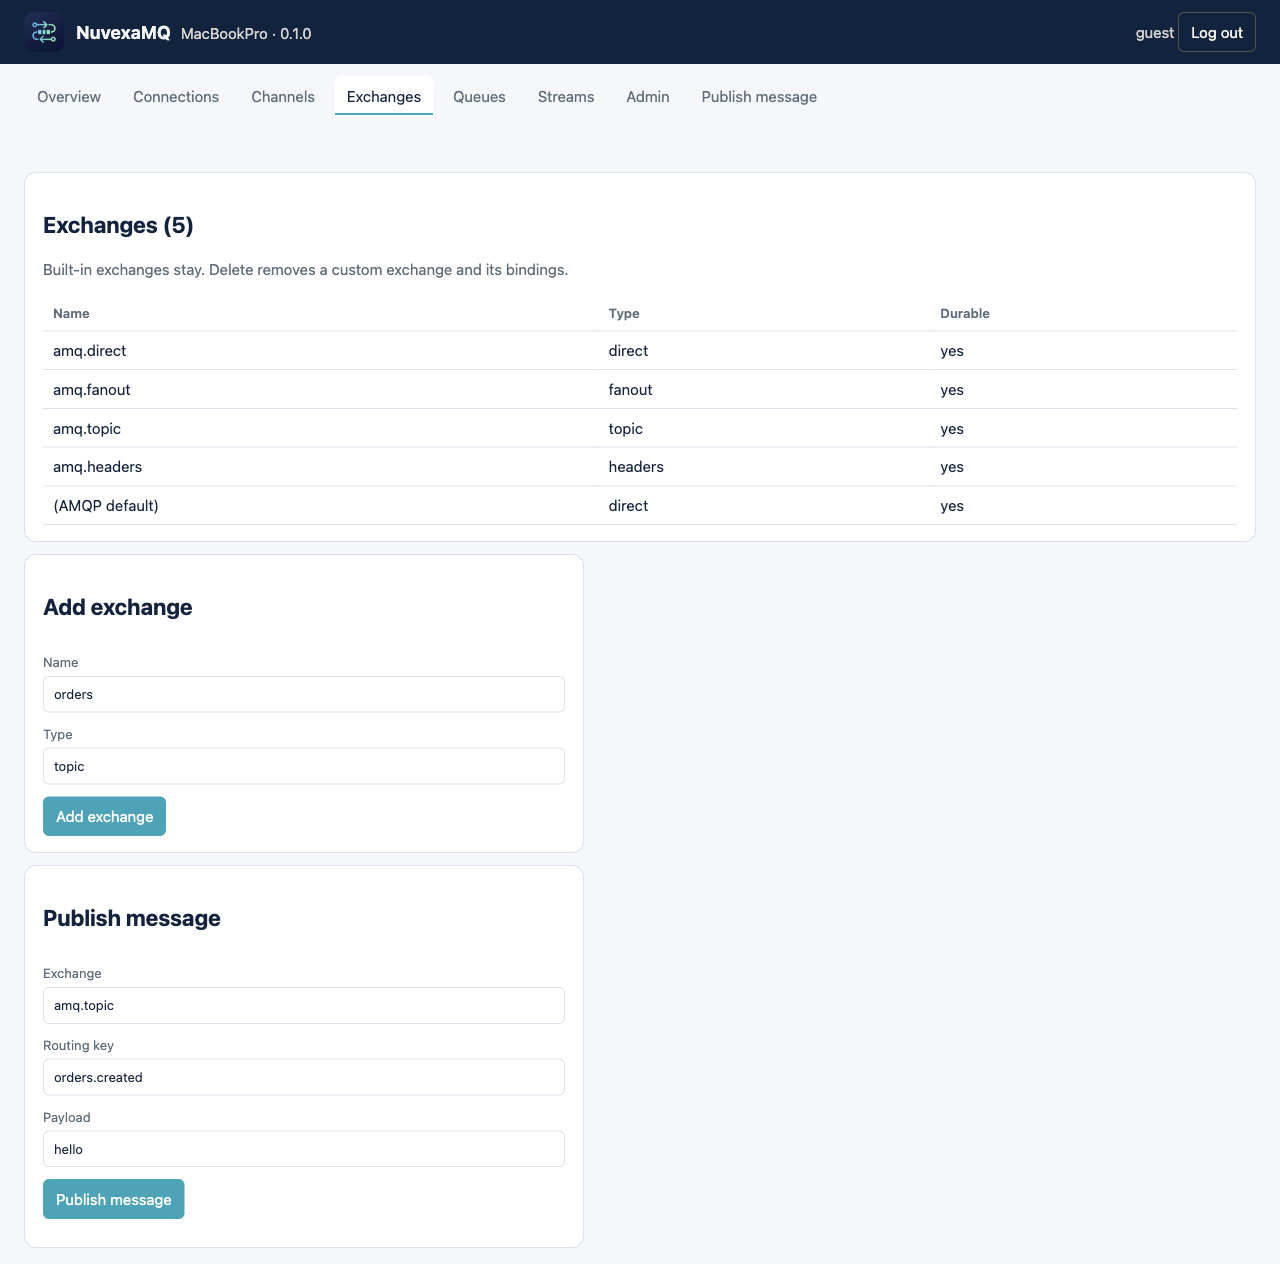The height and width of the screenshot is (1264, 1280).
Task: Click the durable yes value for amq.headers
Action: pyautogui.click(x=952, y=467)
